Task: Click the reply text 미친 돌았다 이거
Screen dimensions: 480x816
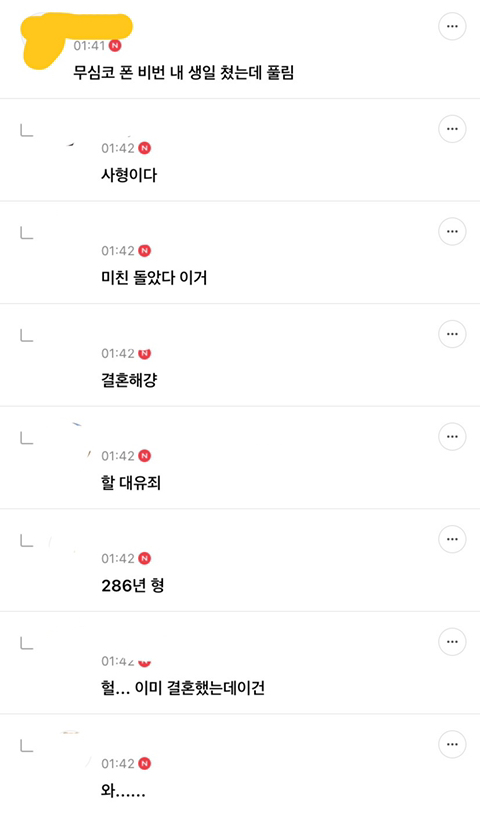Action: tap(154, 277)
